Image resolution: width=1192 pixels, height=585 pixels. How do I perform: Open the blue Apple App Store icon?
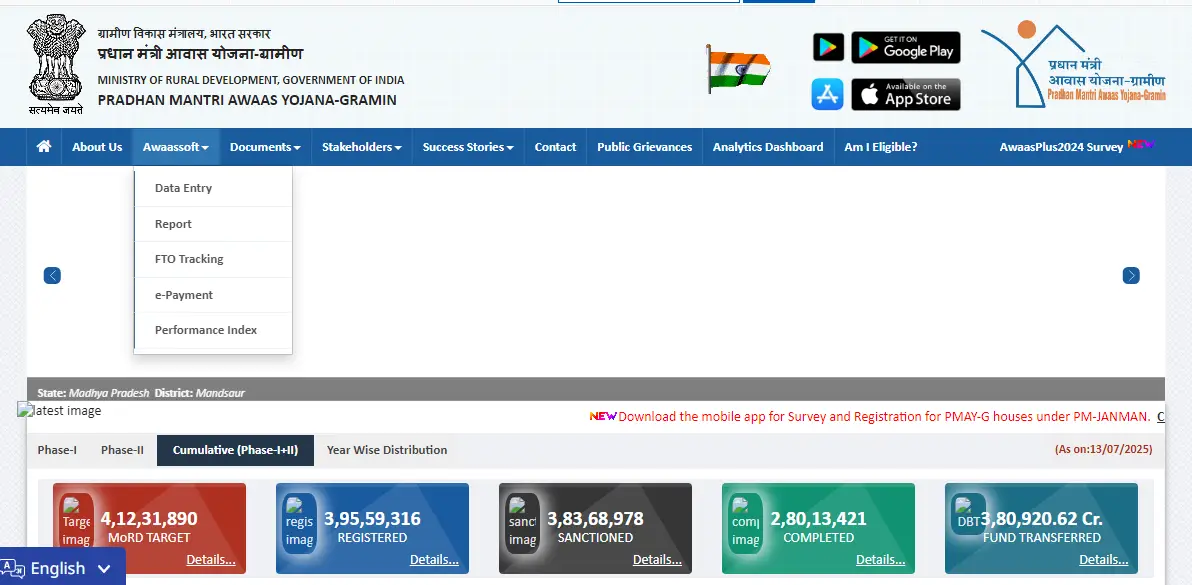[x=827, y=94]
